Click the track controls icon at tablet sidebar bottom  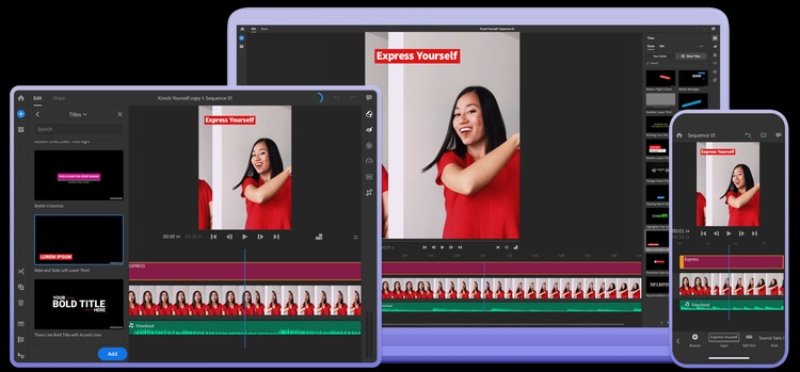tap(20, 355)
